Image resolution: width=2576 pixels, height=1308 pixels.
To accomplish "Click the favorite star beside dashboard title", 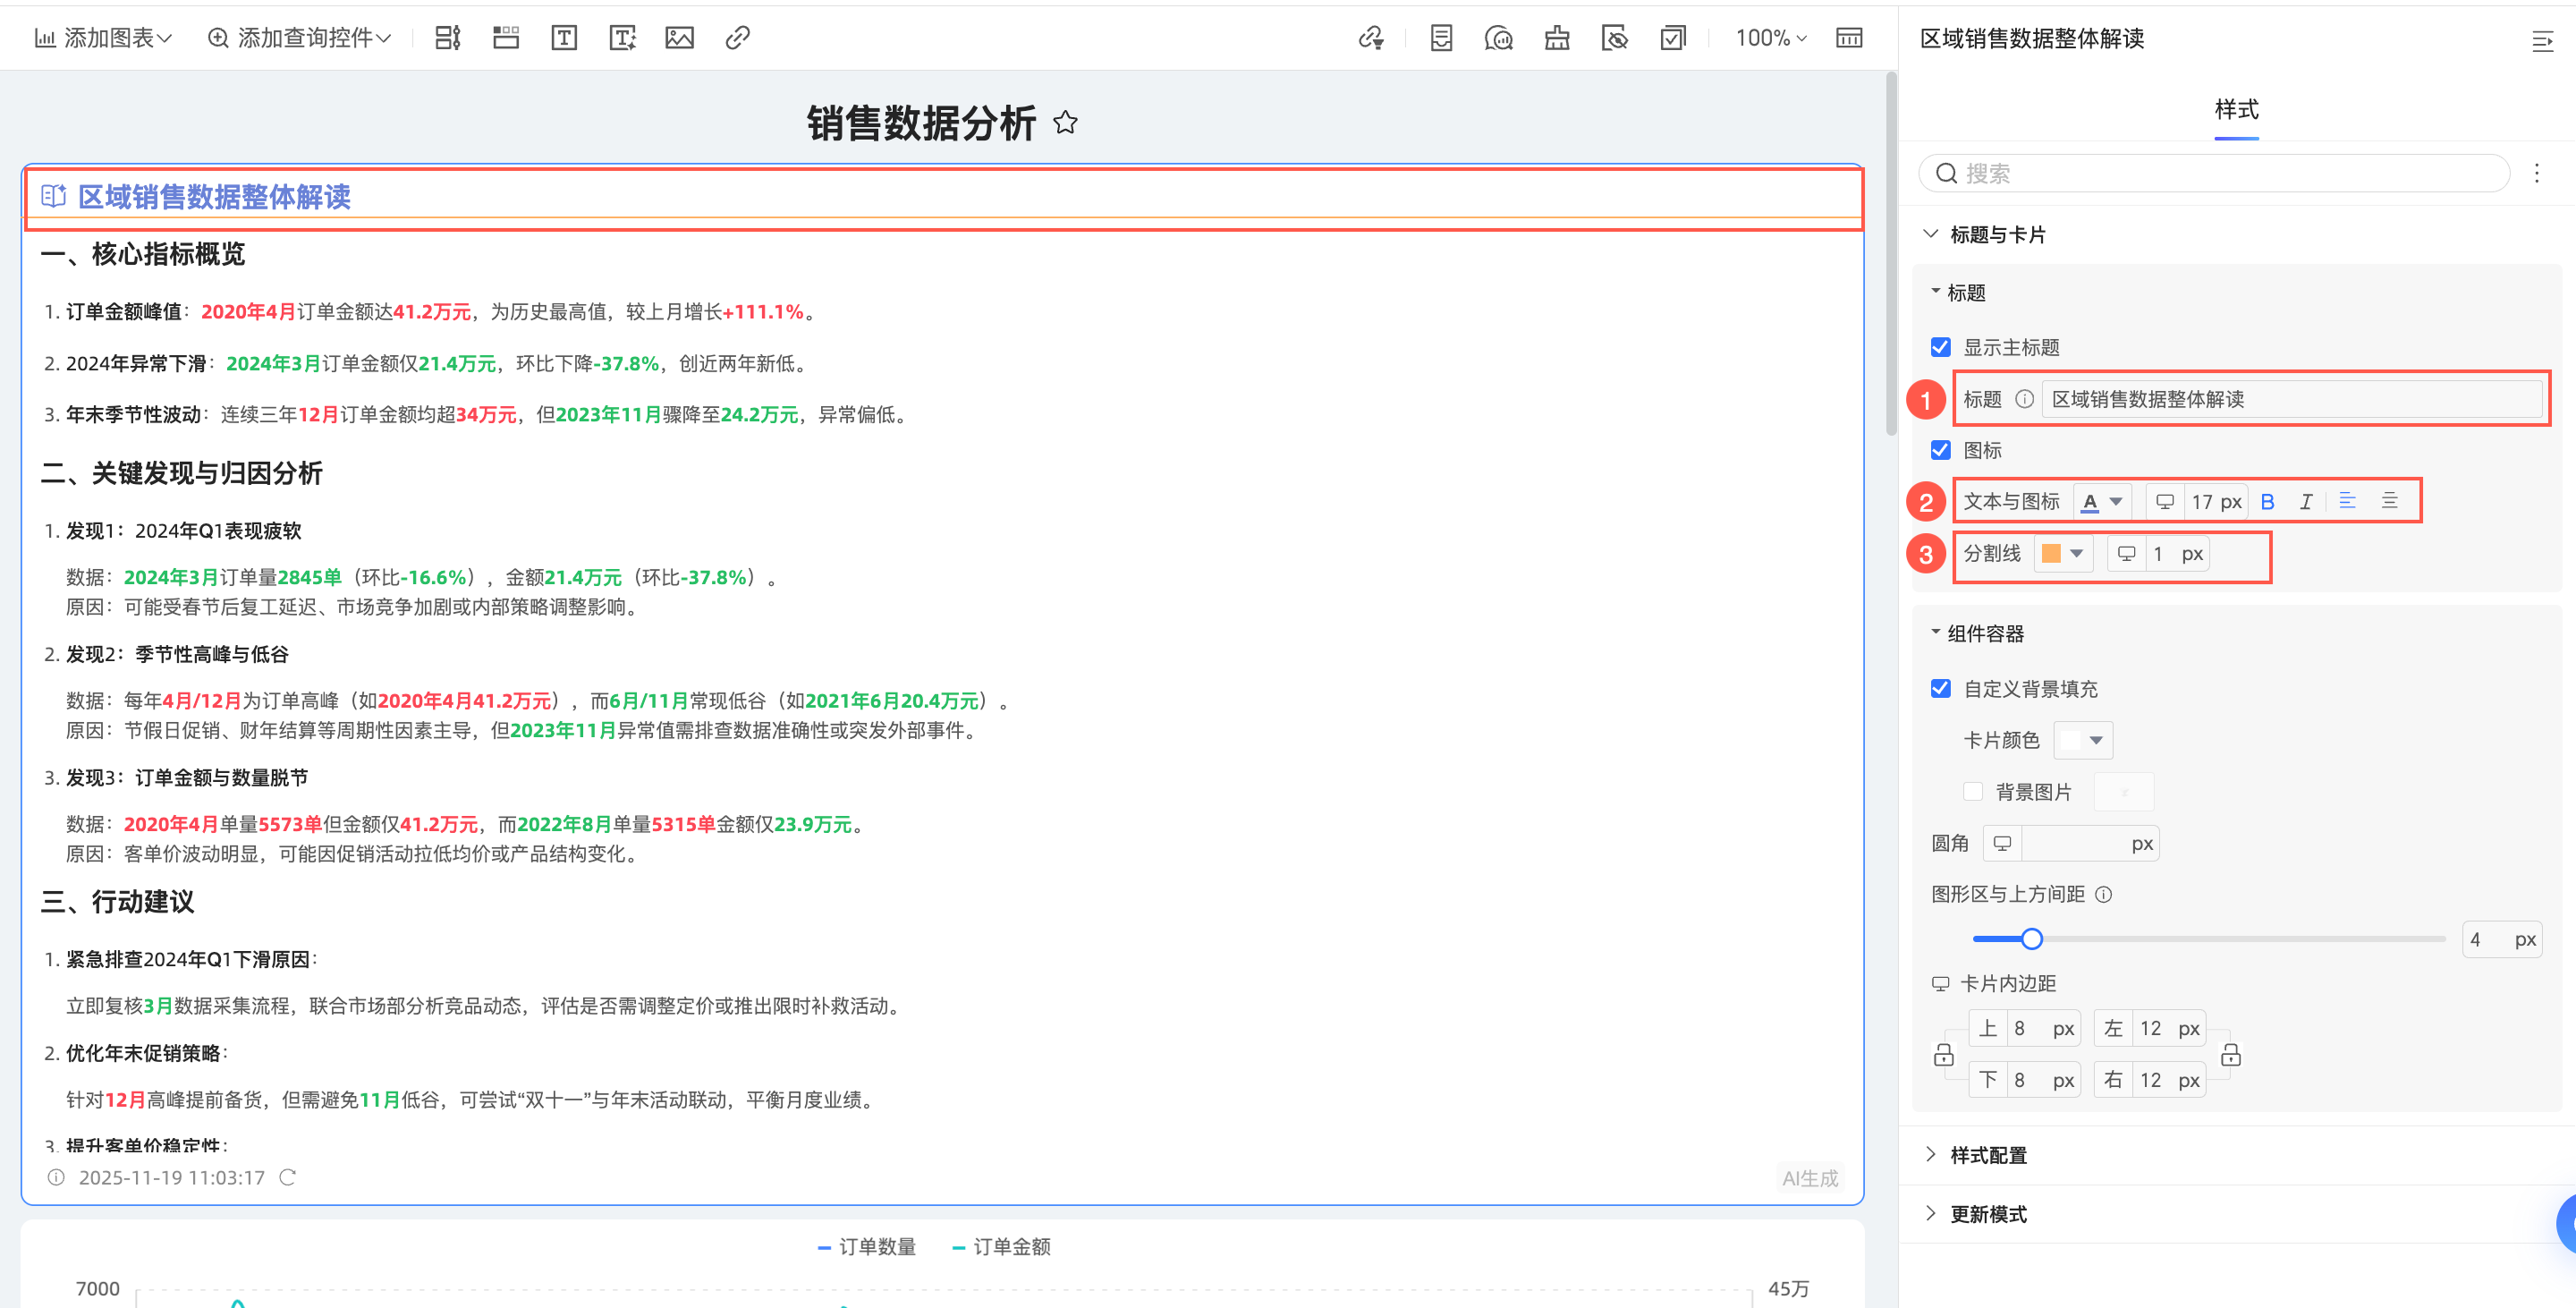I will coord(1065,122).
